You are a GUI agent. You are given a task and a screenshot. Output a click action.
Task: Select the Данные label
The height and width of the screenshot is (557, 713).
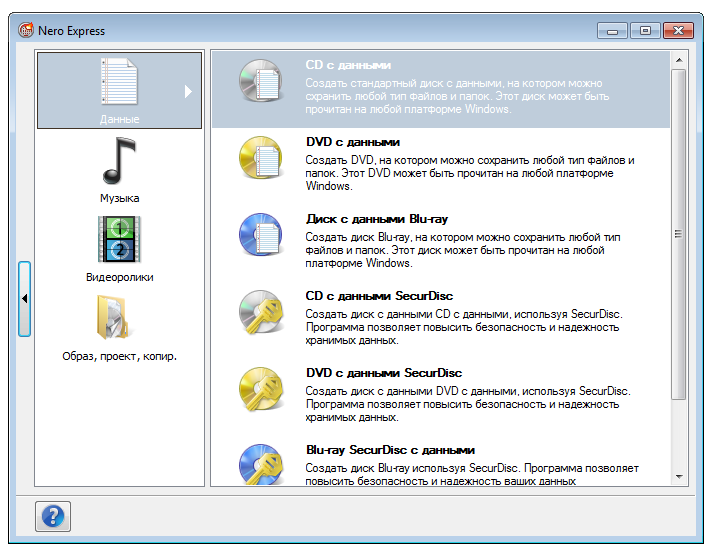(120, 119)
